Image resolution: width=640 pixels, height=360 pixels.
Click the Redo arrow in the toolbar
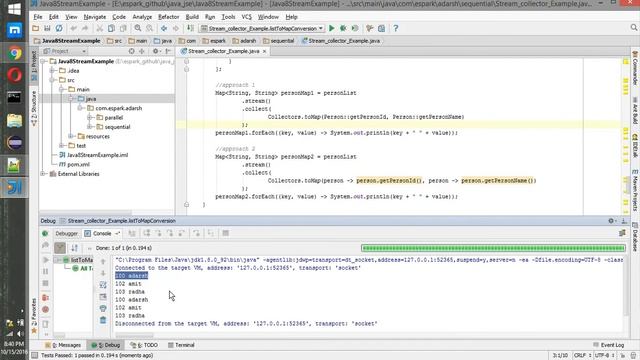pos(85,28)
